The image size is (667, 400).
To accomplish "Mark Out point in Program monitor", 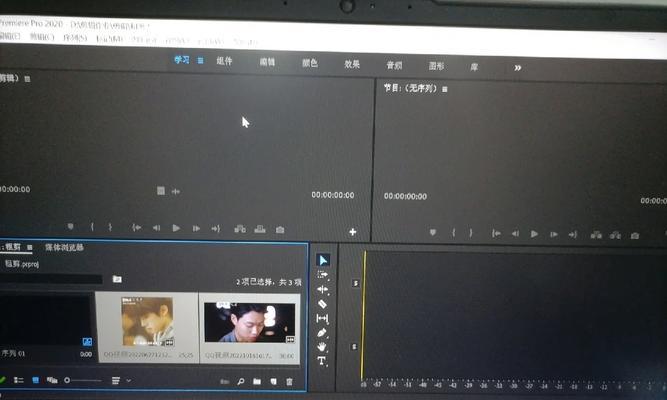I will click(471, 233).
